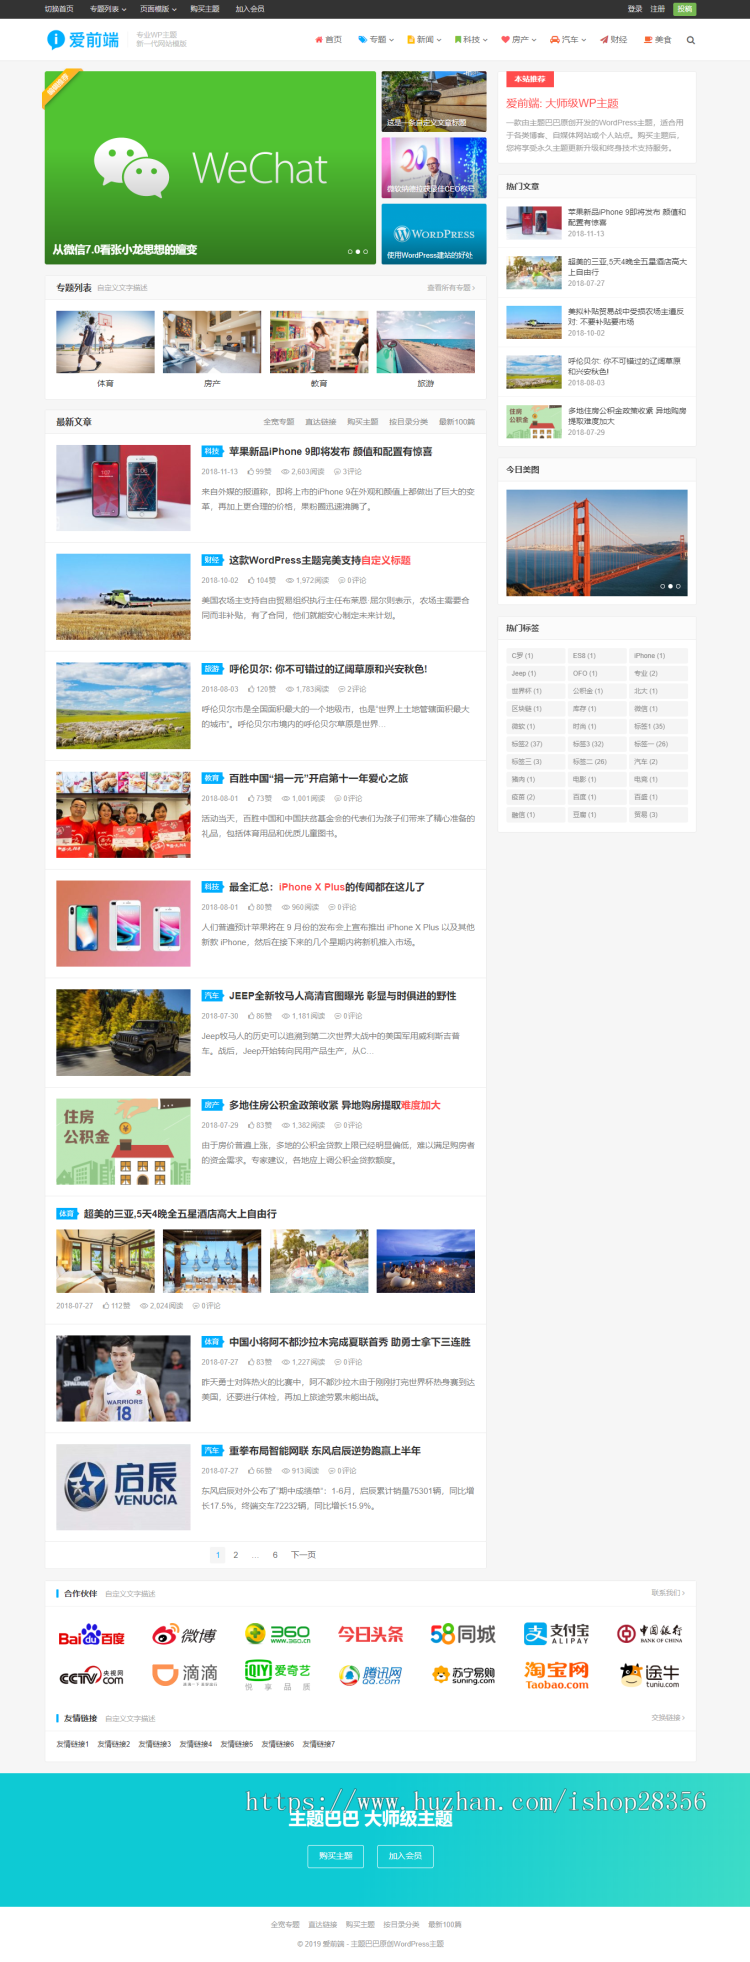Click the search magnifier icon in header
750x1962 pixels.
[x=690, y=40]
